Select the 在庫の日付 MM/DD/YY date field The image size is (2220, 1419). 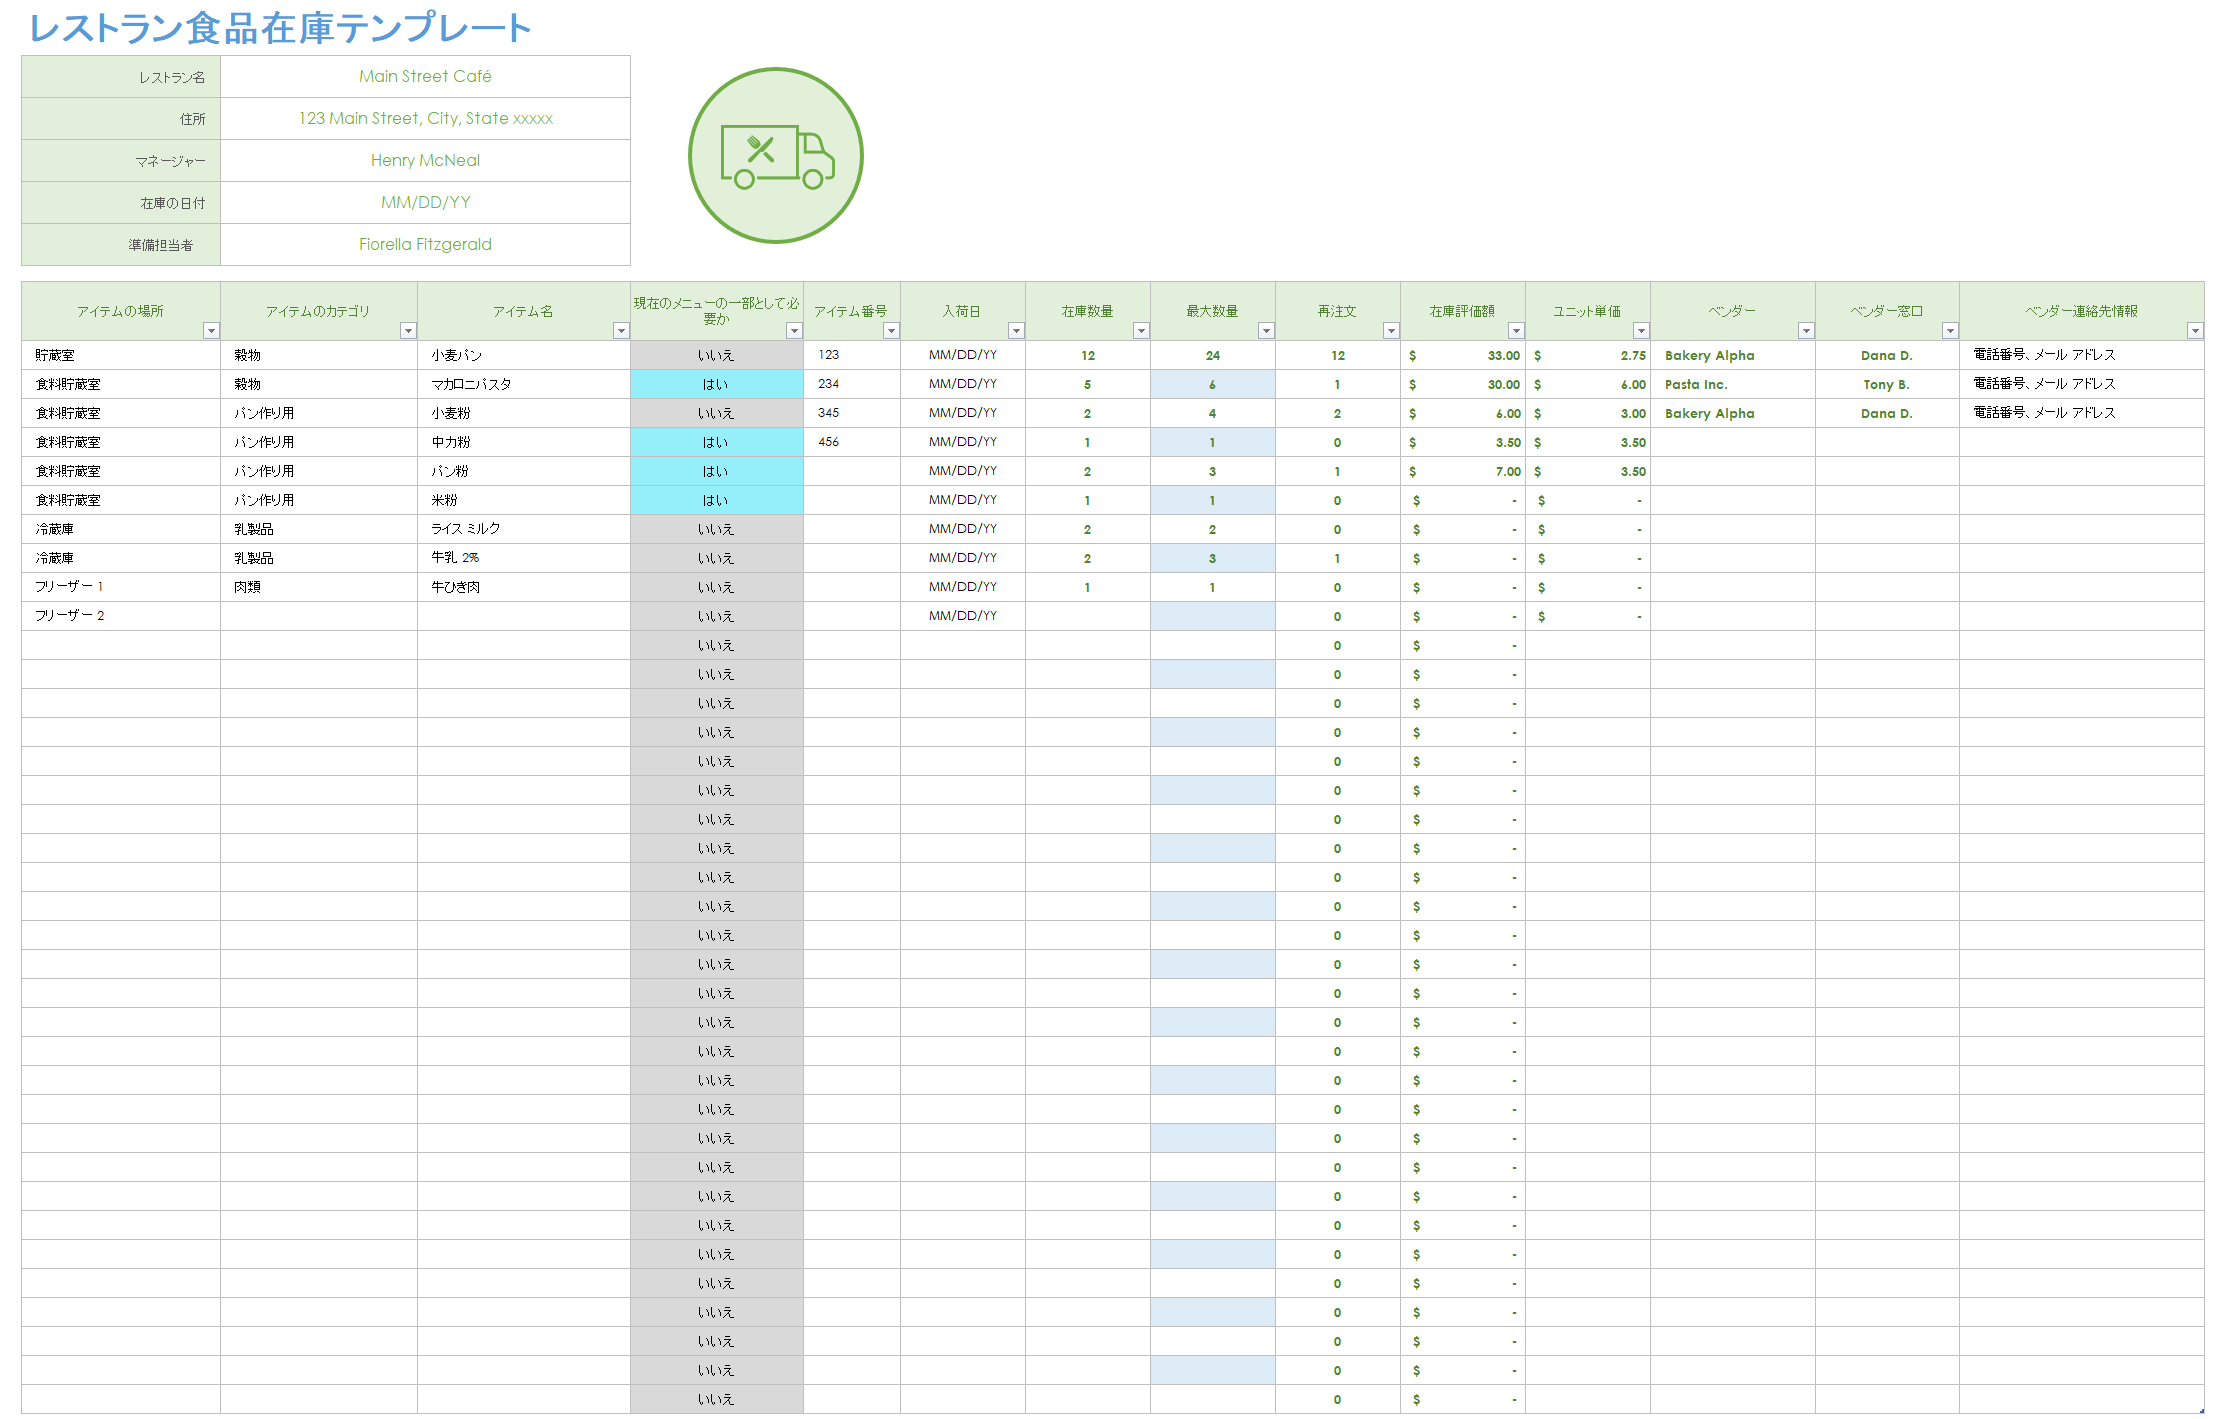425,203
